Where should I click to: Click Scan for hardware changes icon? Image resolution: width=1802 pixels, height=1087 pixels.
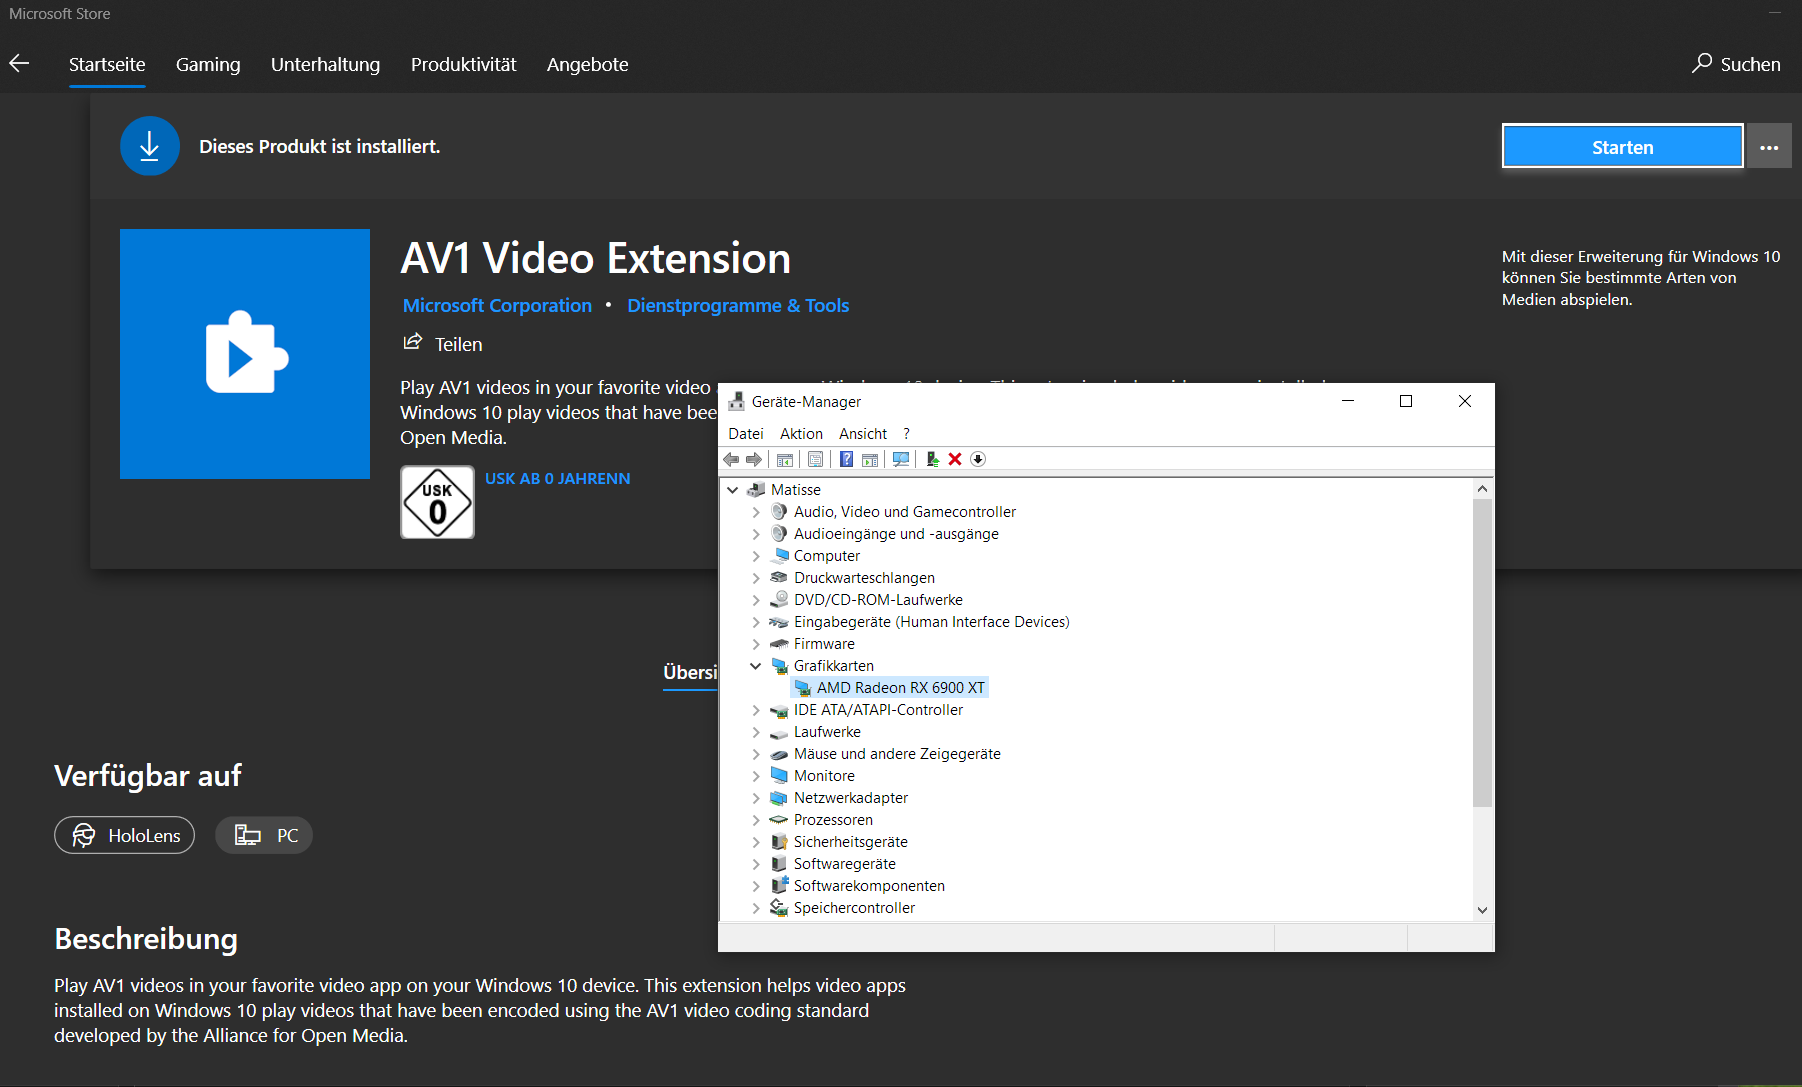pyautogui.click(x=901, y=459)
